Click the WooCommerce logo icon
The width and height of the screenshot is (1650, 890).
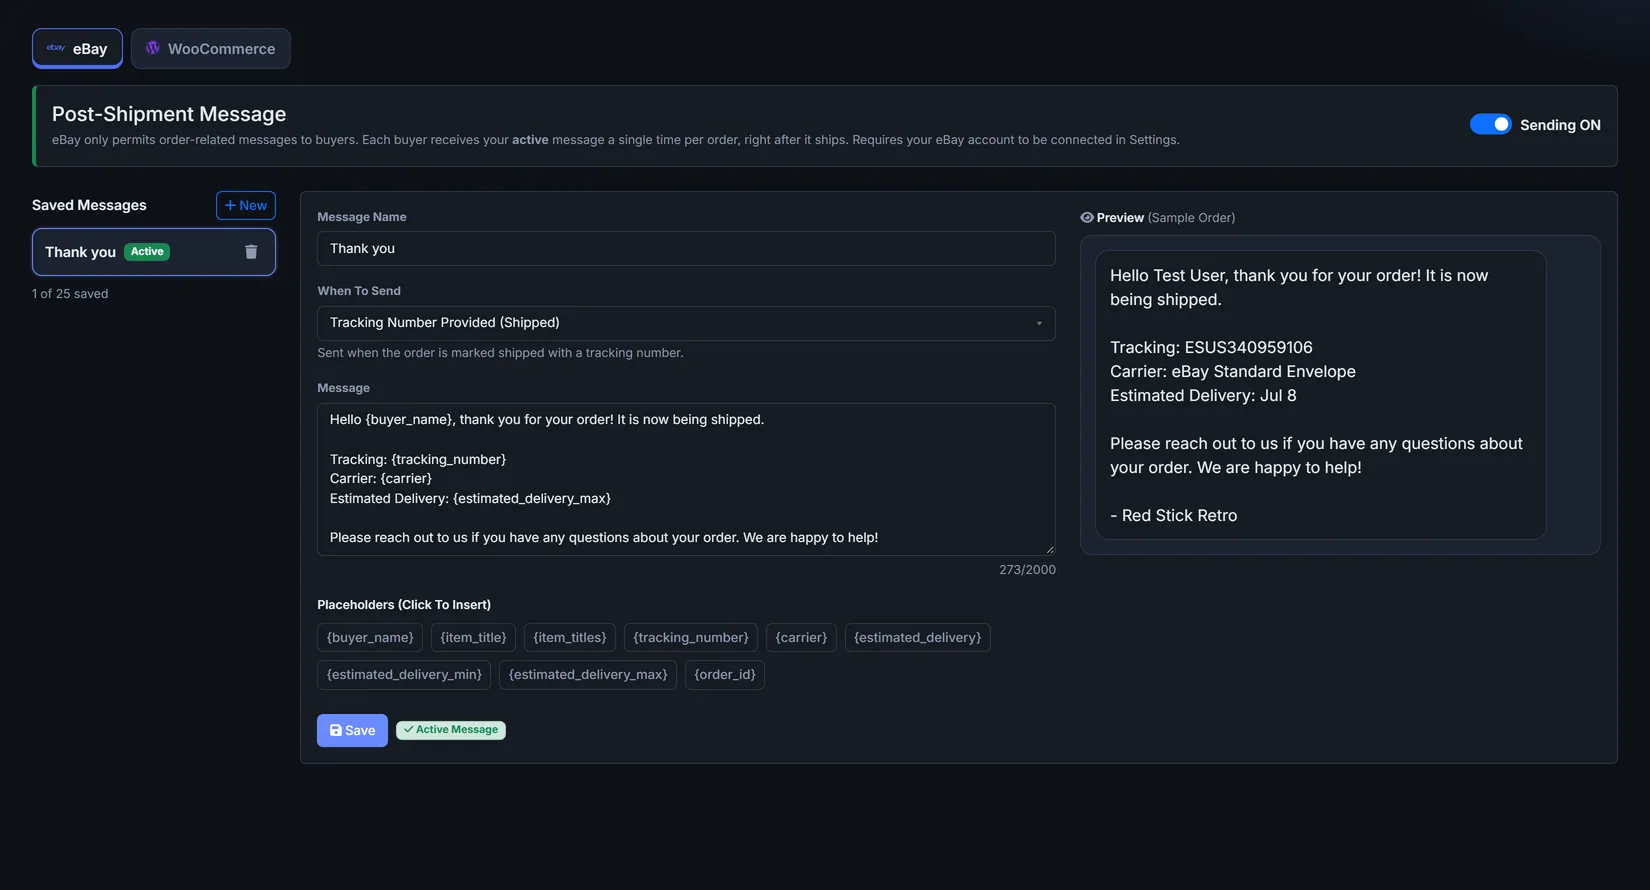(x=153, y=48)
